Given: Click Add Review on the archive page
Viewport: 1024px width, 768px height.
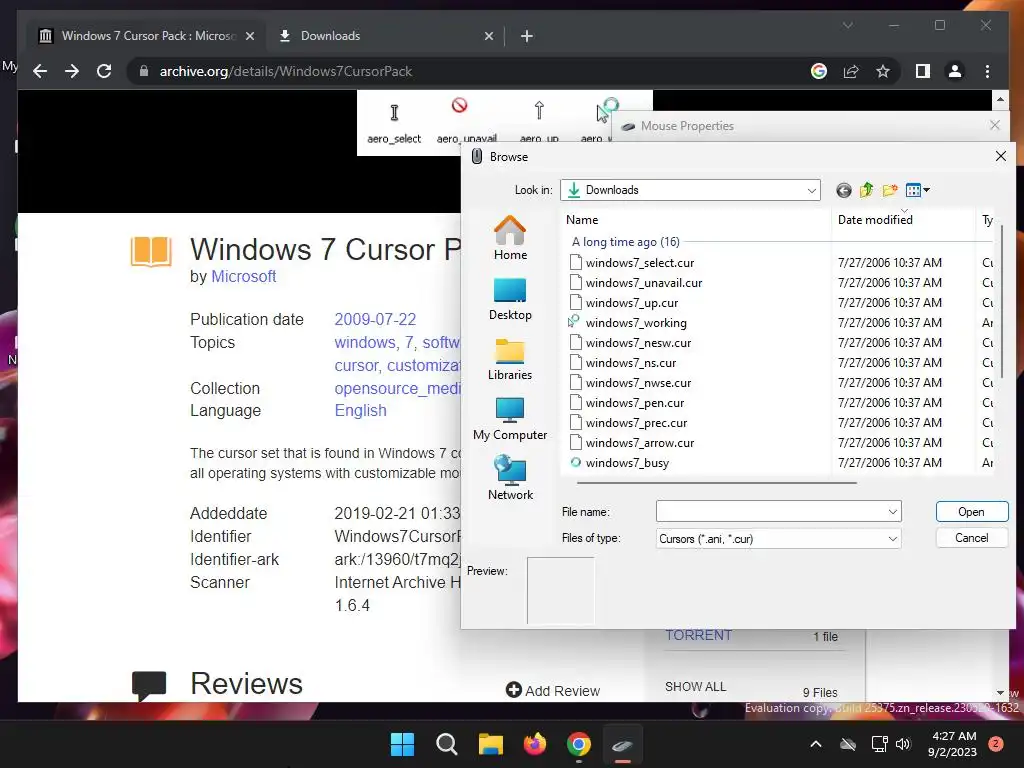Looking at the screenshot, I should click(552, 690).
